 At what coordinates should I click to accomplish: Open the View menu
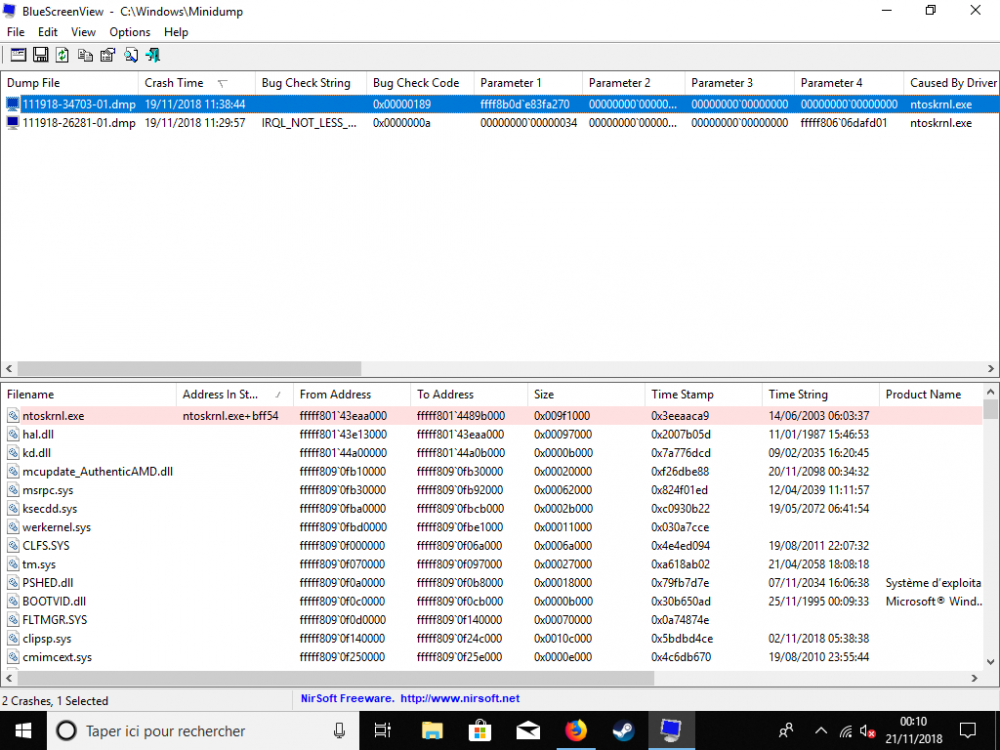point(84,32)
